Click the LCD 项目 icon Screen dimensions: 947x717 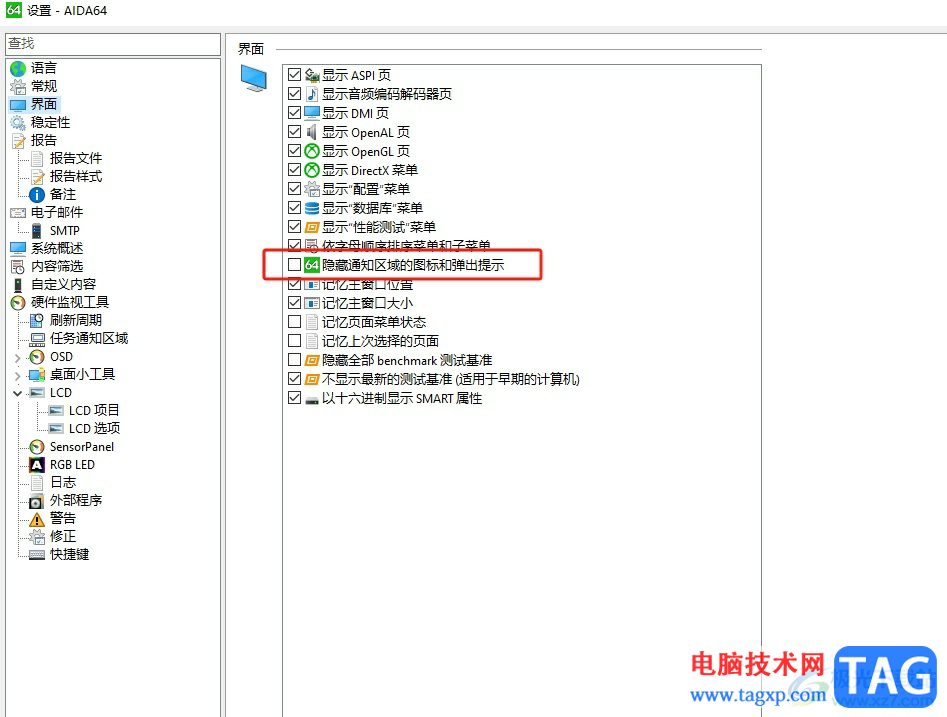pyautogui.click(x=56, y=411)
